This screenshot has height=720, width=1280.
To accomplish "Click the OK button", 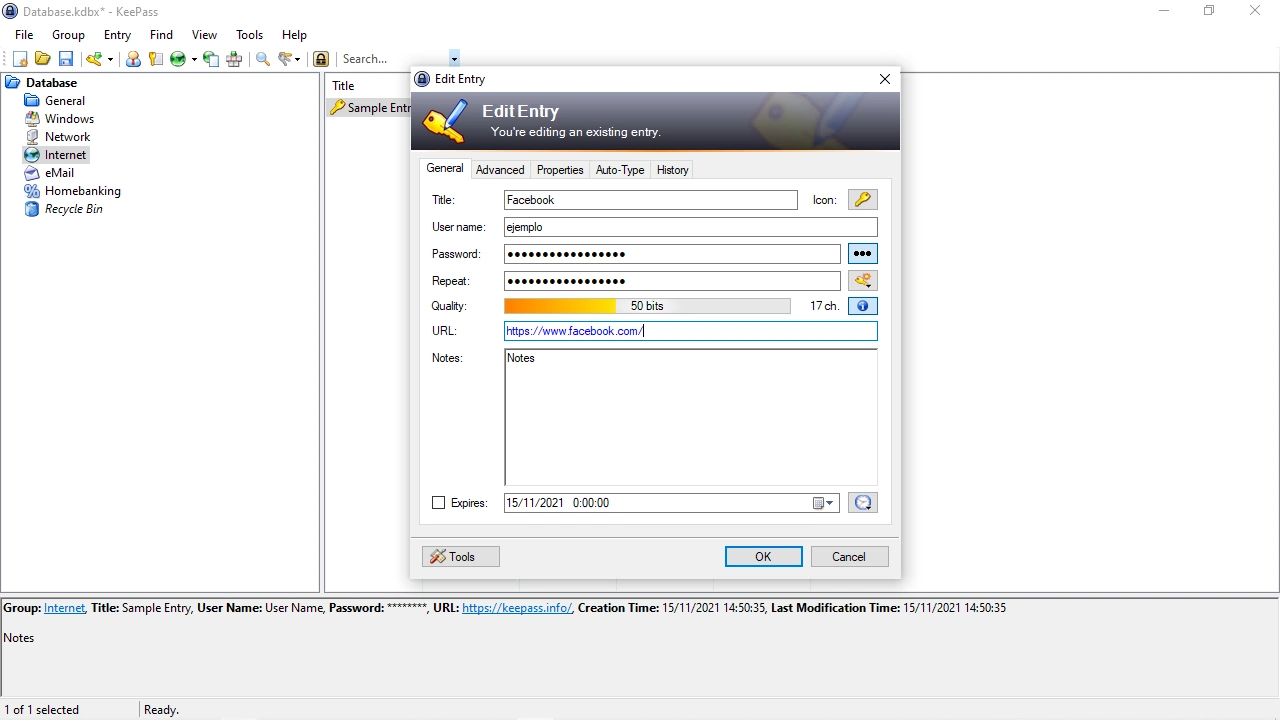I will [x=764, y=557].
